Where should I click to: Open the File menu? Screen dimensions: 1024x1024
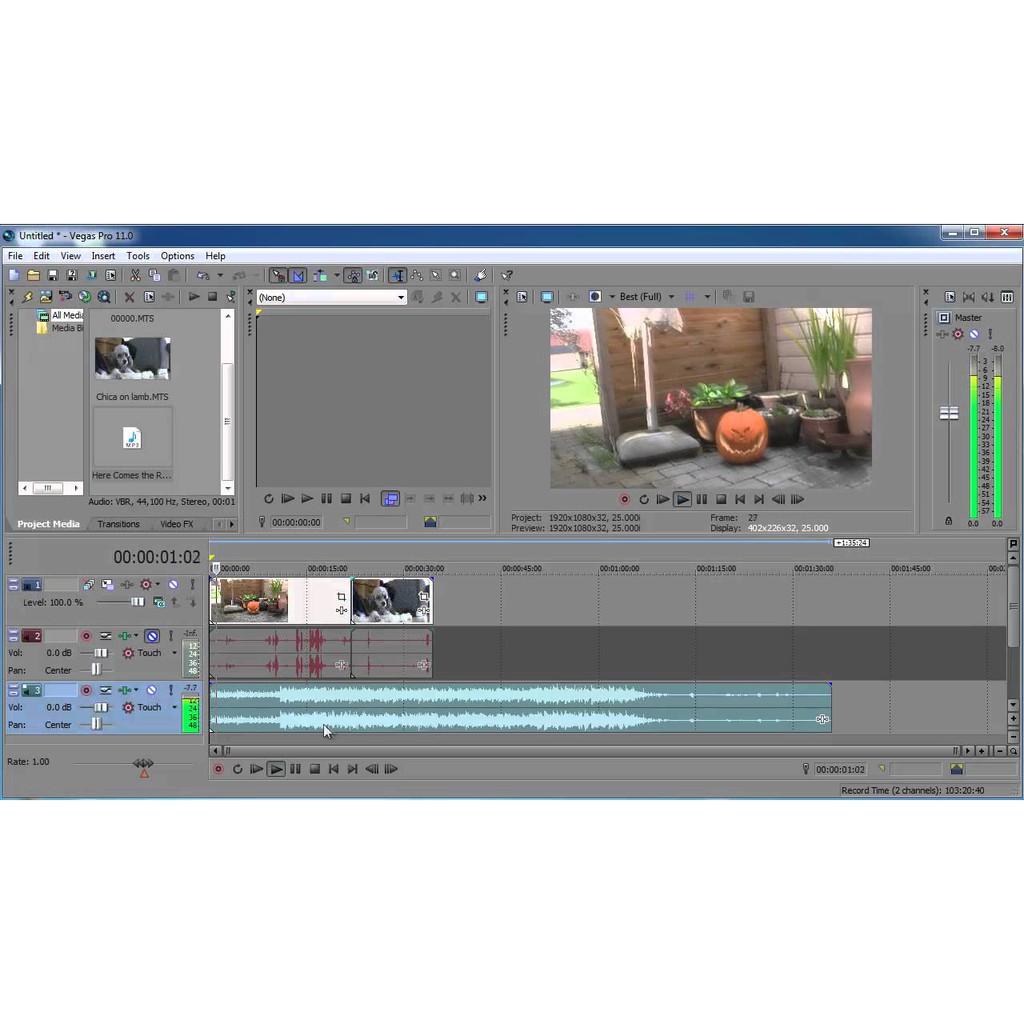coord(15,256)
